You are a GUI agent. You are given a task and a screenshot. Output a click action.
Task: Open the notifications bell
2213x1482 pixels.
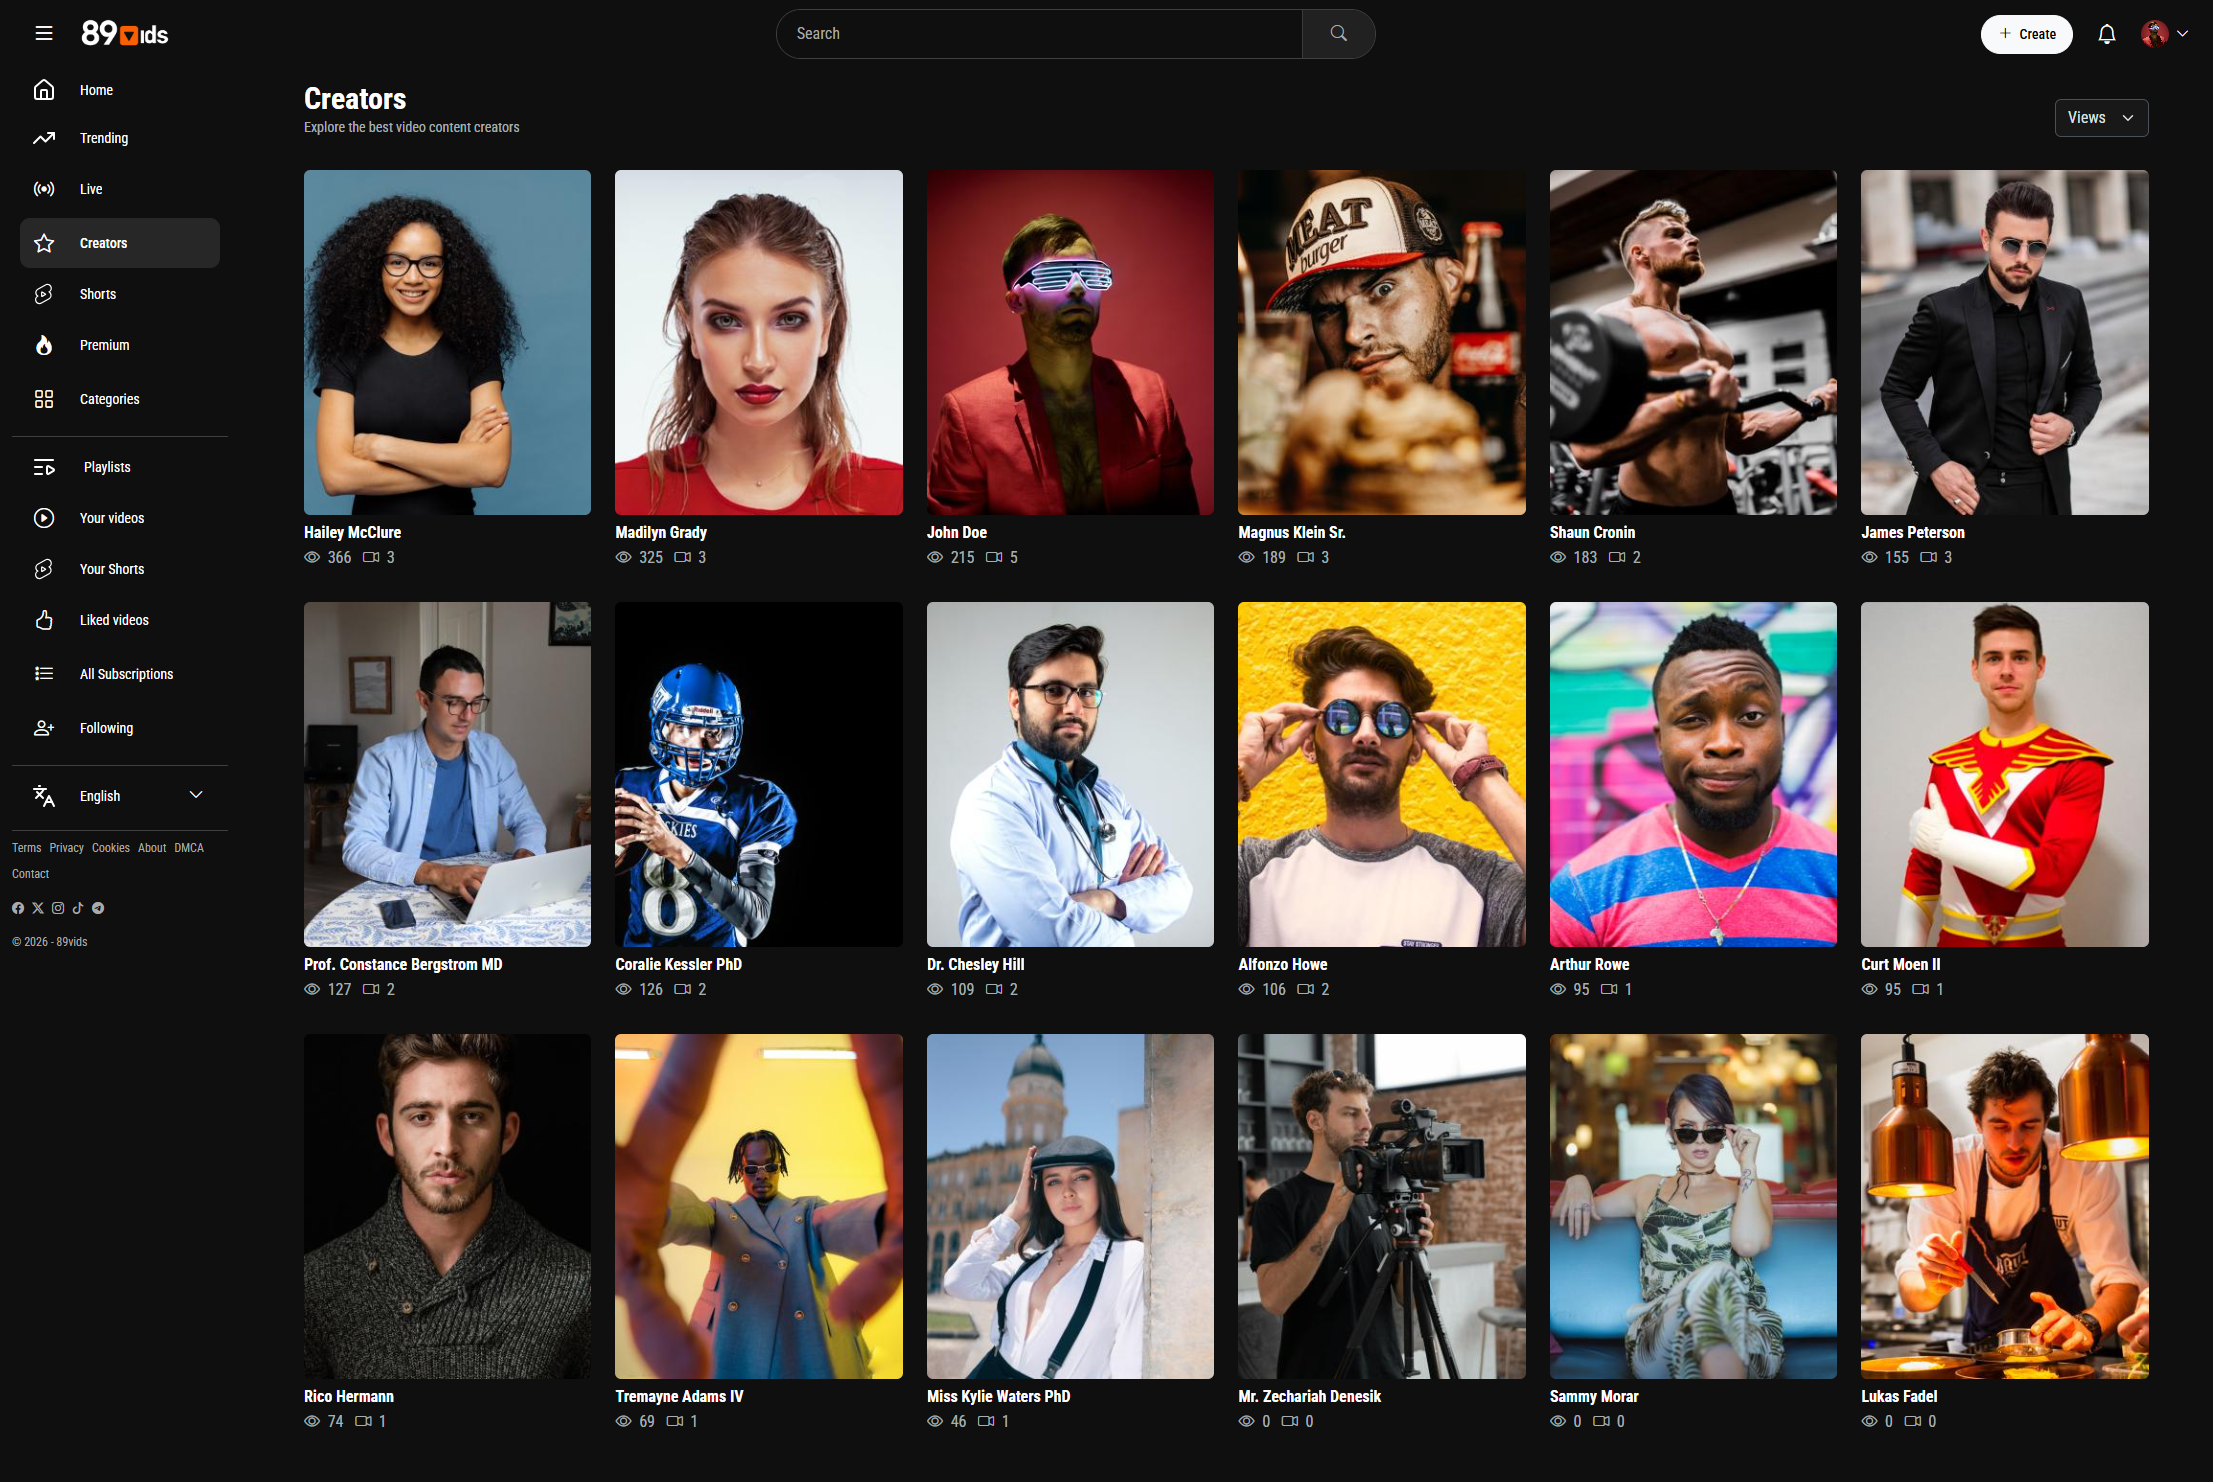pyautogui.click(x=2106, y=34)
